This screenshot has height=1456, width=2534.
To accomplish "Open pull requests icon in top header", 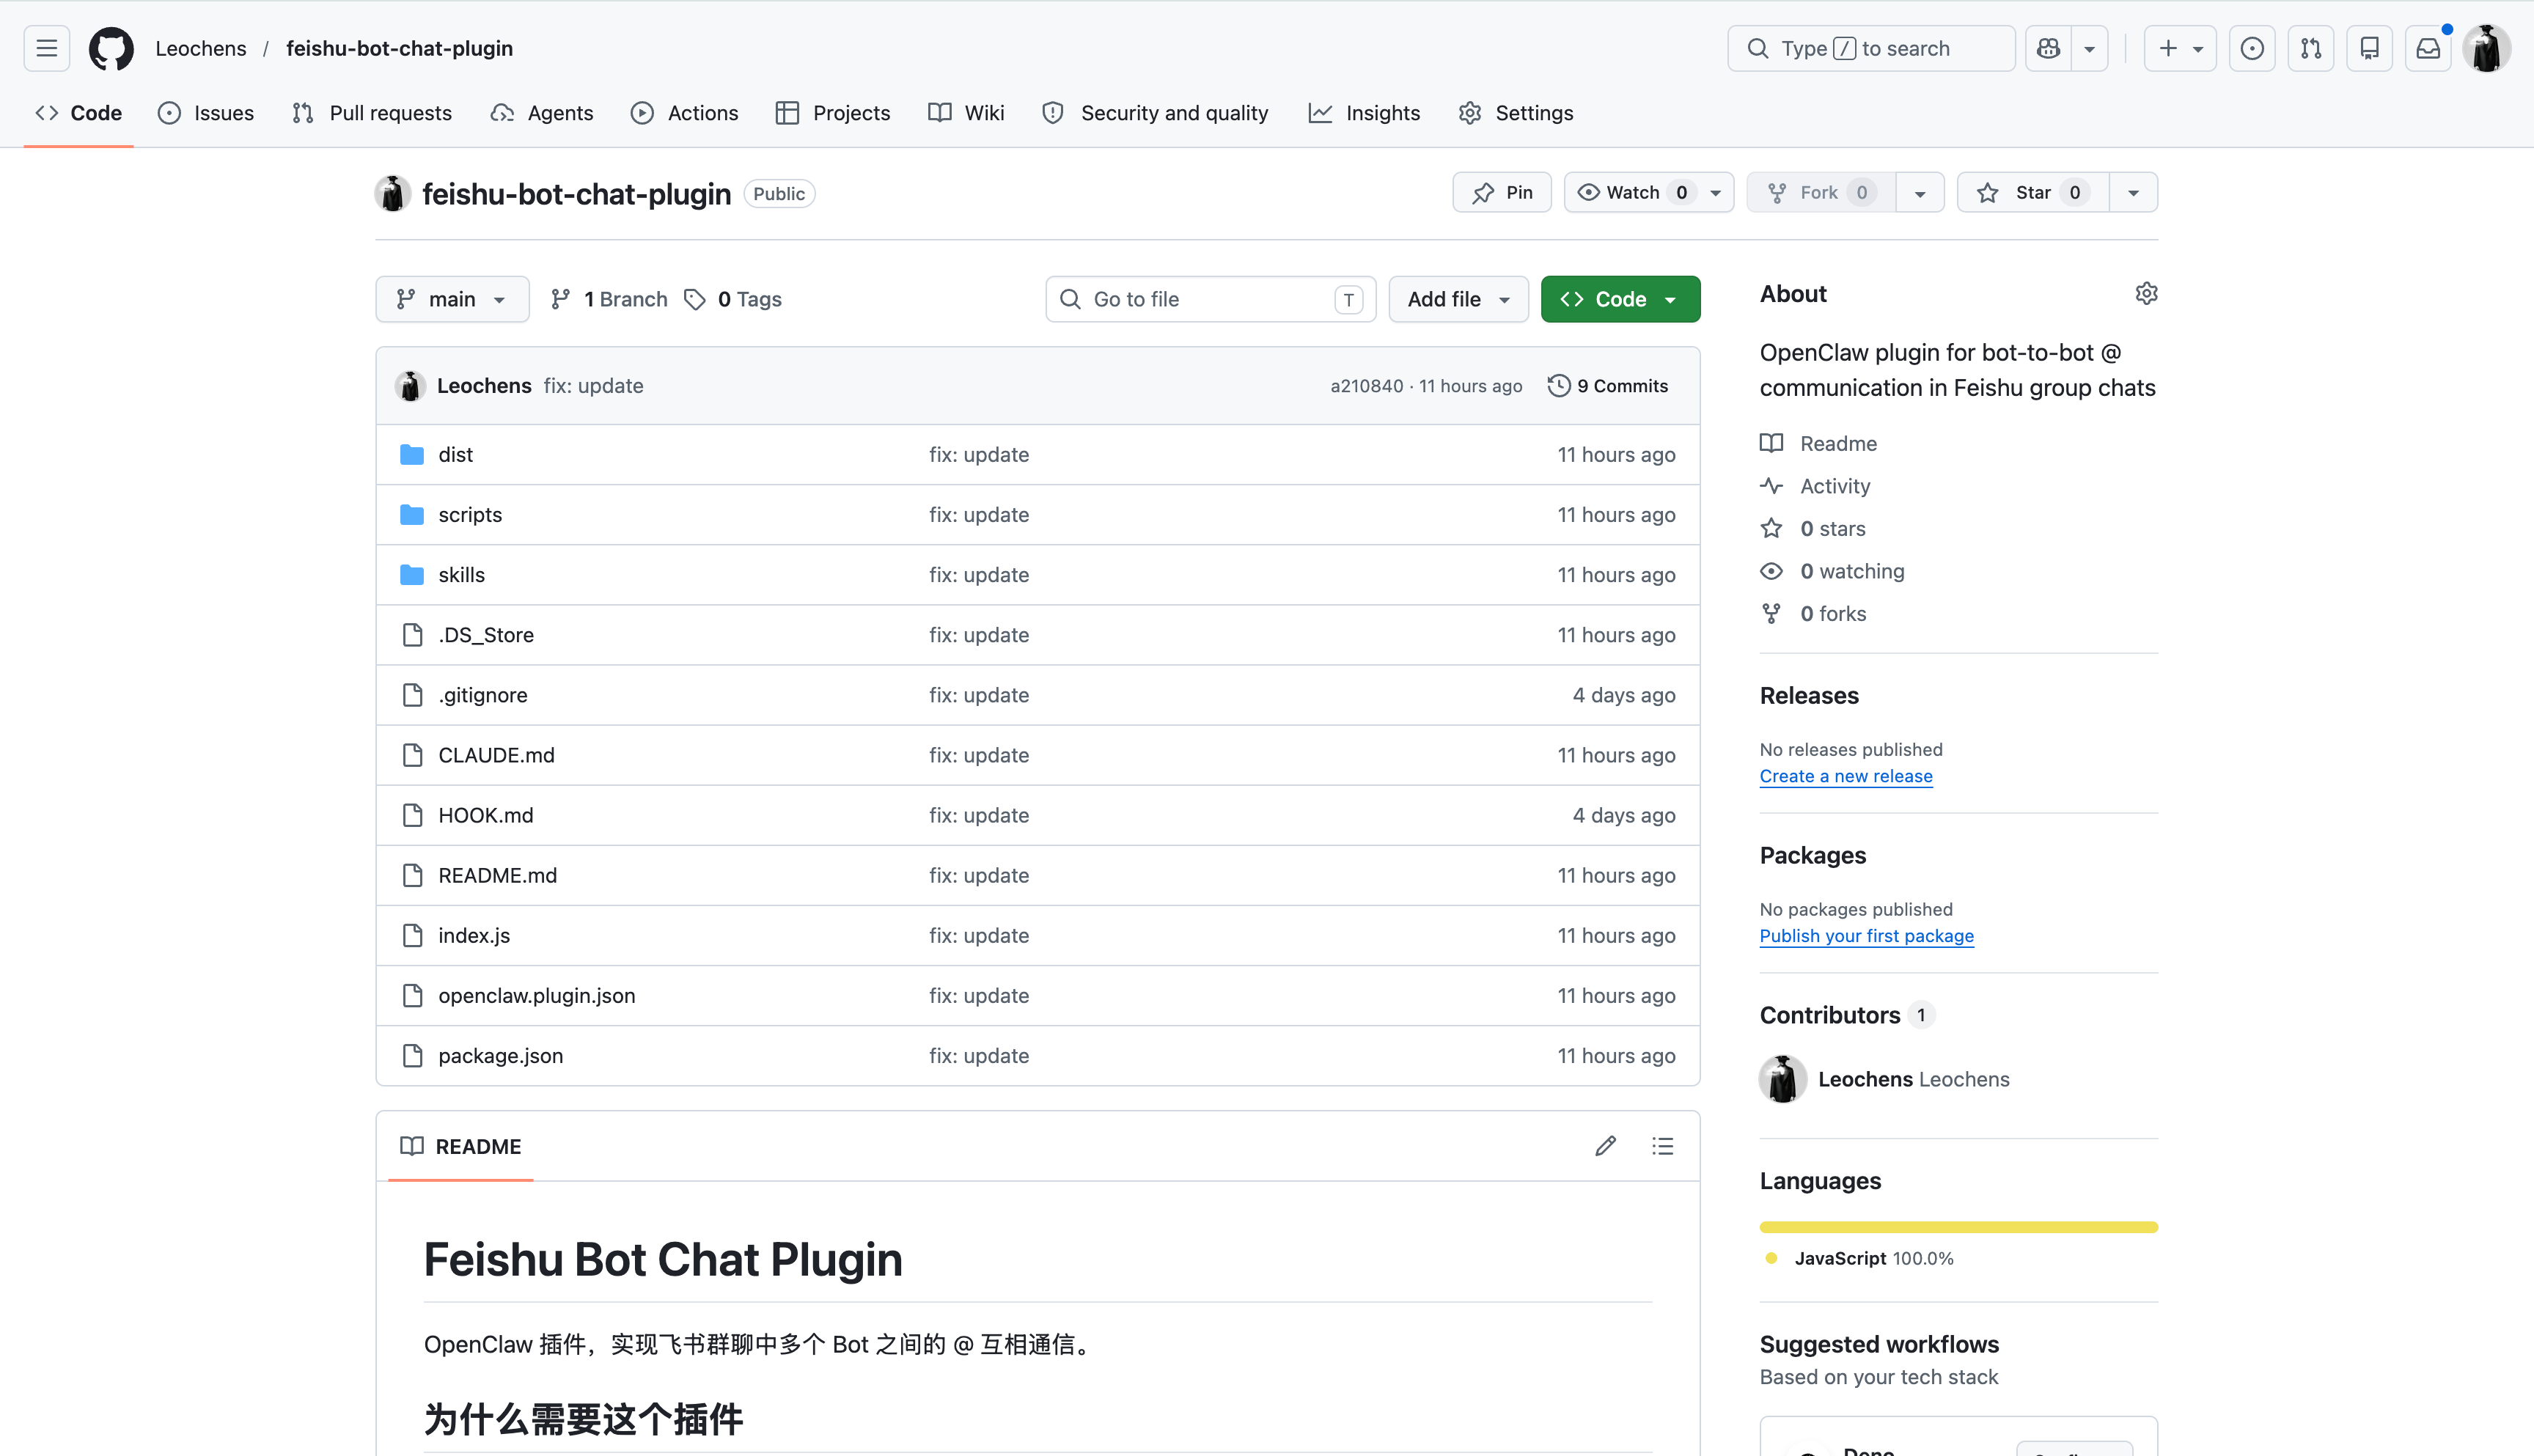I will [2311, 48].
